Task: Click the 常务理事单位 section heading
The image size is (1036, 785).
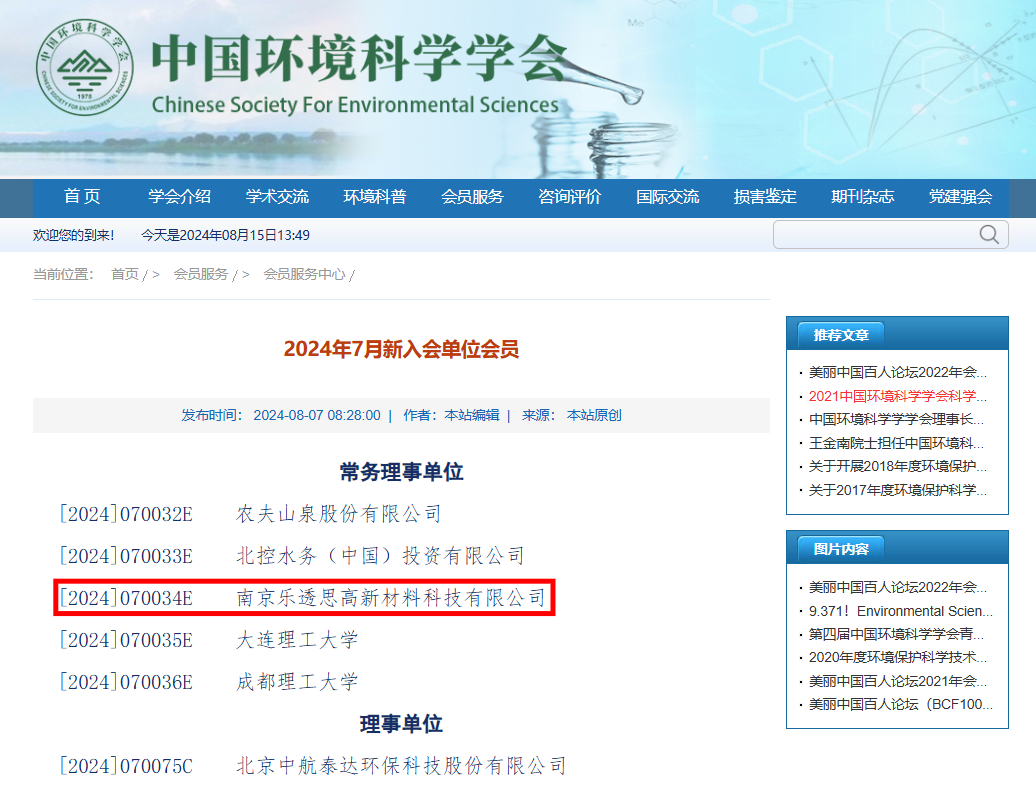Action: [x=401, y=472]
